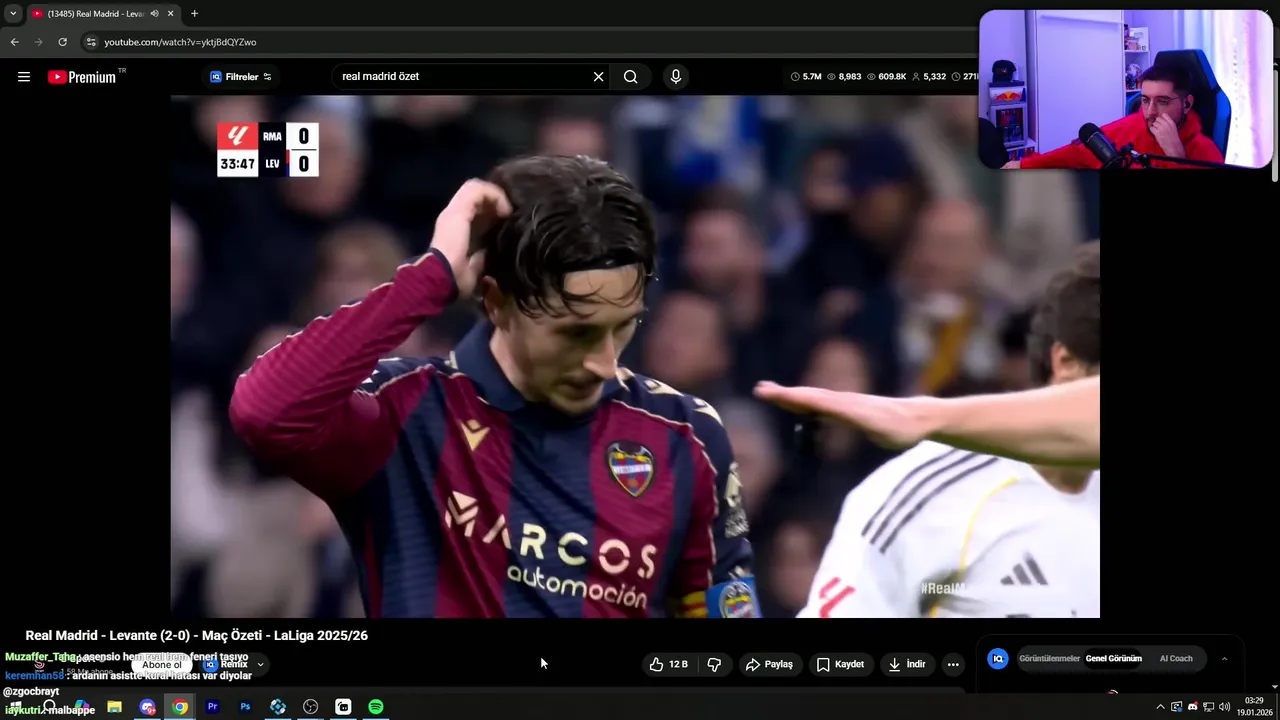1280x720 pixels.
Task: Run search with the magnifier icon
Action: coord(630,77)
